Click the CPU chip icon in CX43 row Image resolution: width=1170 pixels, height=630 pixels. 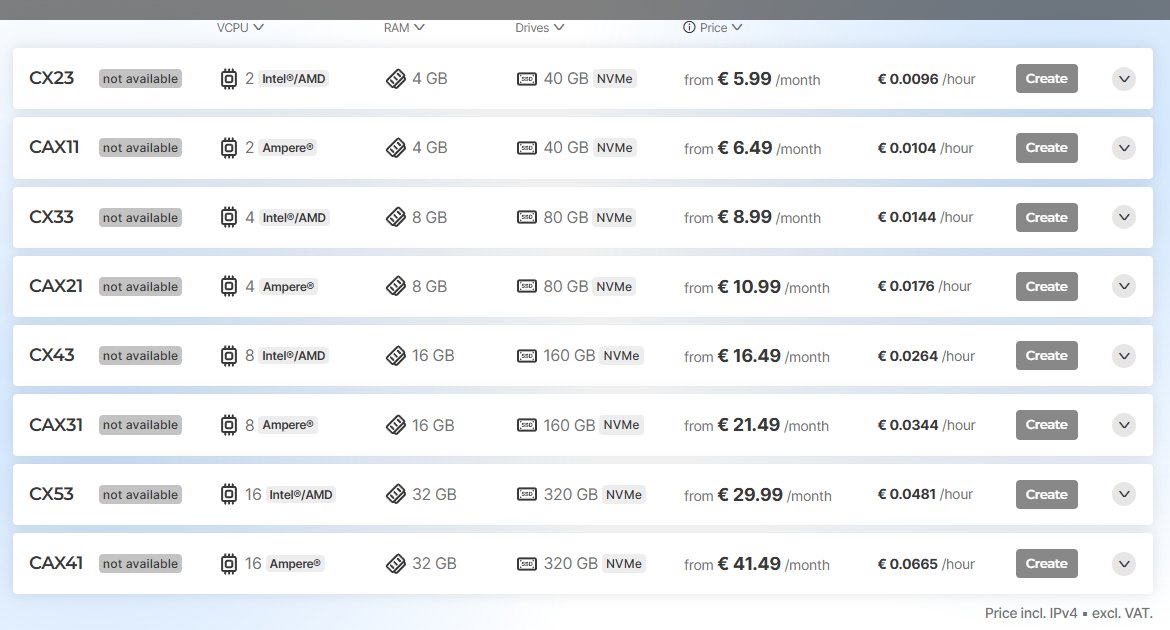229,355
